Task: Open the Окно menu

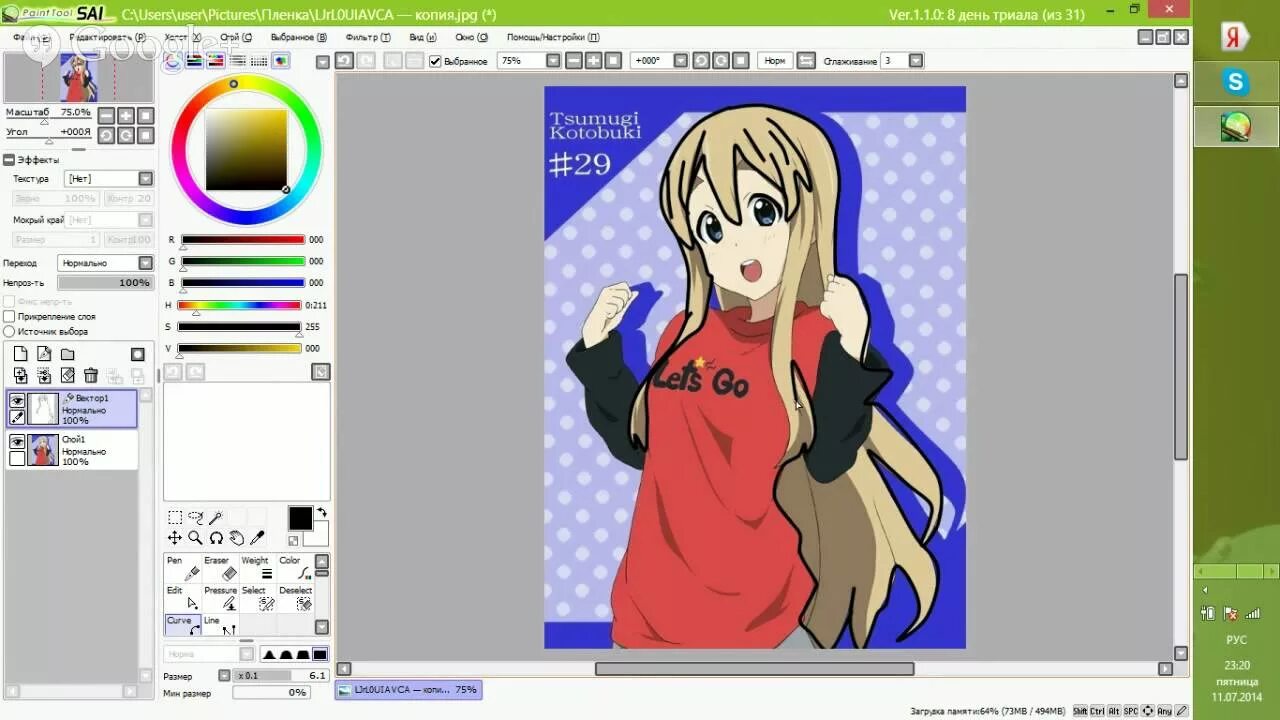Action: pos(471,37)
